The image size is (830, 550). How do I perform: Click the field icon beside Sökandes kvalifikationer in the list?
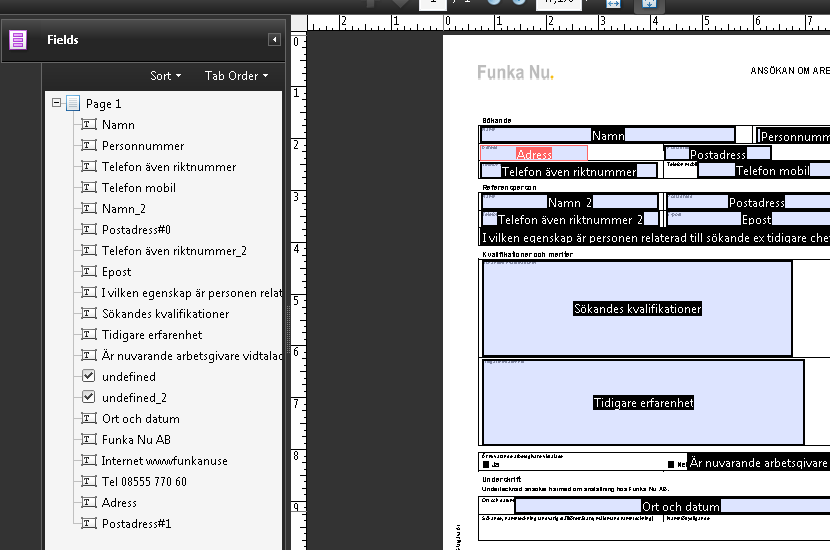[89, 313]
